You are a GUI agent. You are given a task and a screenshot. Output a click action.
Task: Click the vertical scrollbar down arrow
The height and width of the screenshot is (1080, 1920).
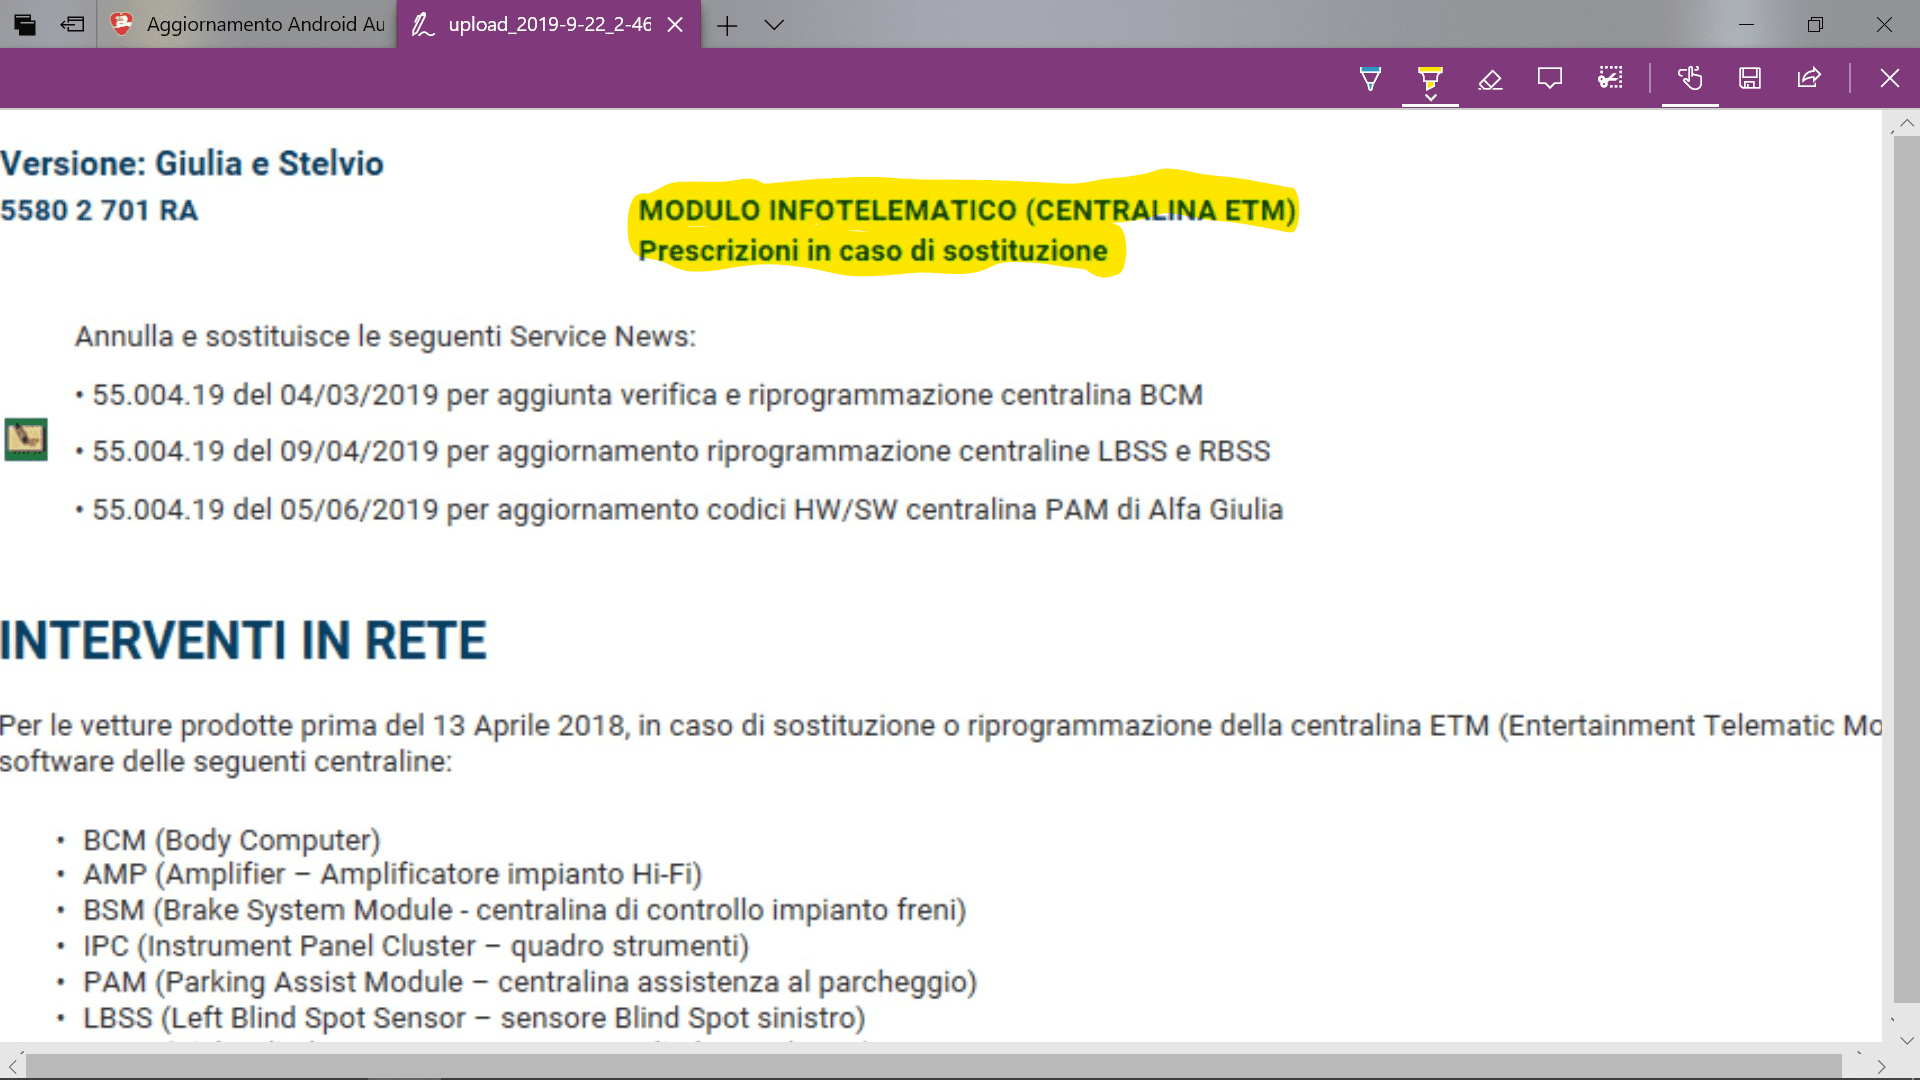tap(1906, 1040)
